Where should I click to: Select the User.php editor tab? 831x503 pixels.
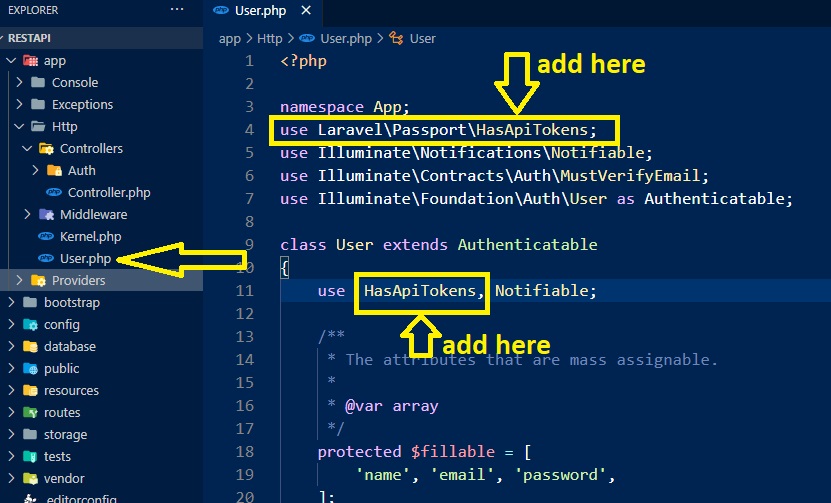tap(259, 11)
